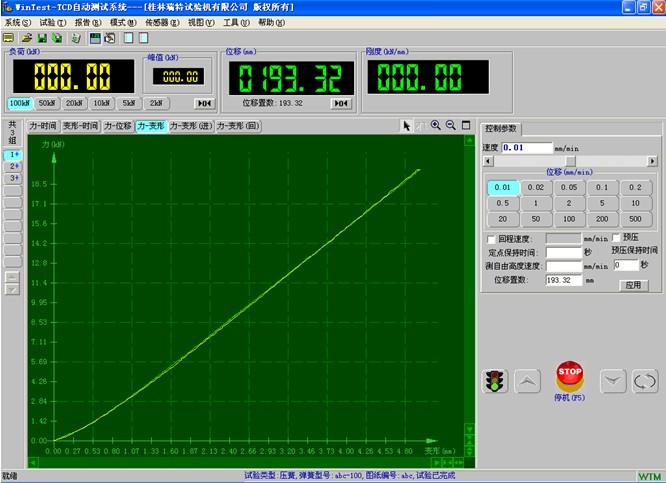The image size is (666, 483).
Task: Click the load display reset arrow button
Action: (204, 103)
